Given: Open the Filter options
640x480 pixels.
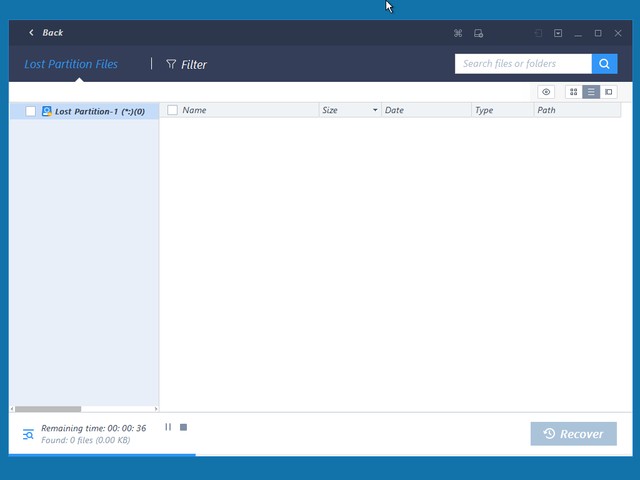Looking at the screenshot, I should [x=187, y=64].
